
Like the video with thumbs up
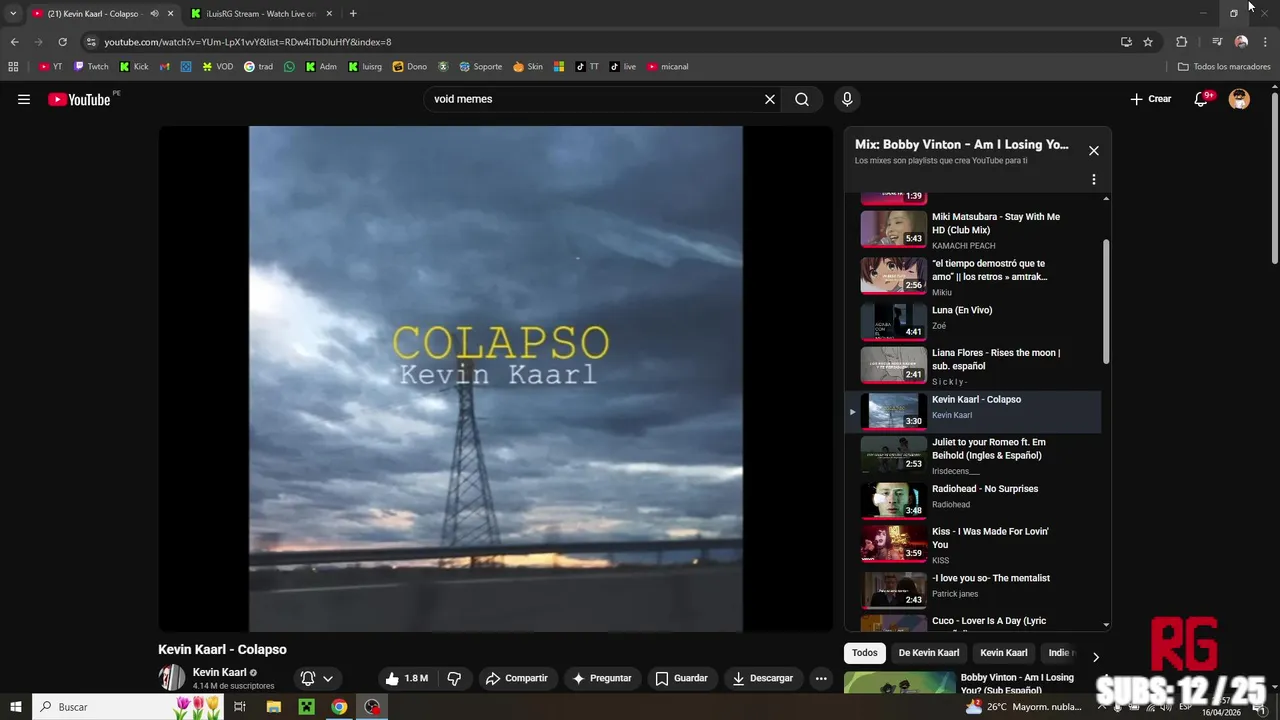coord(406,678)
